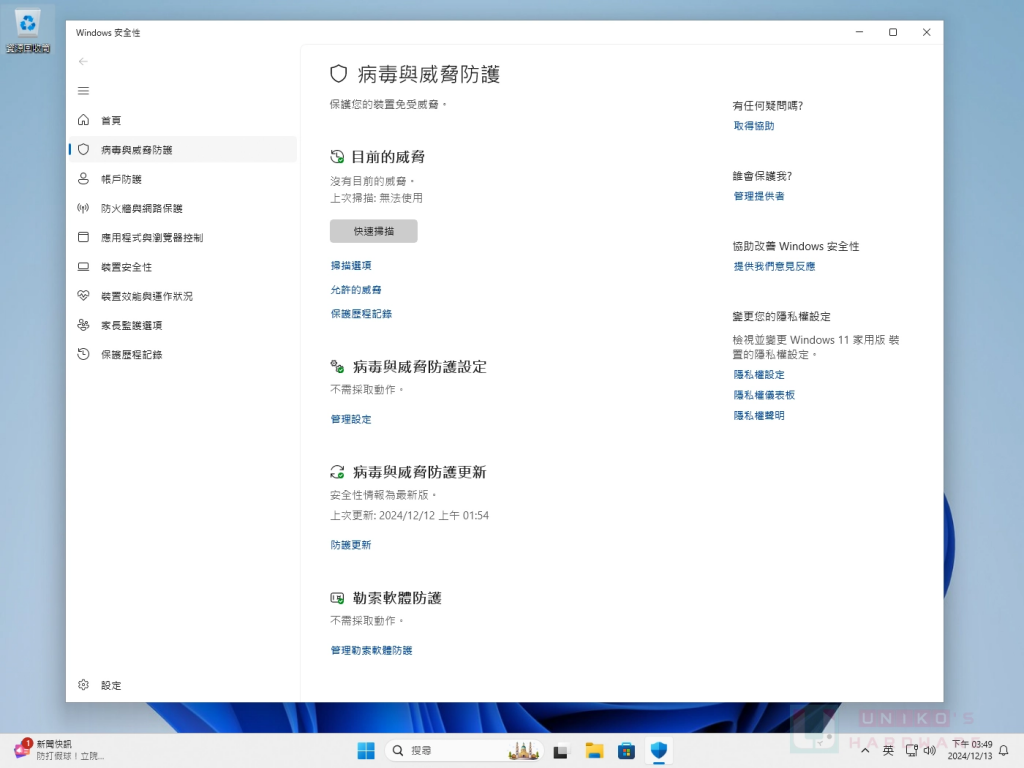Open the 防護更新 link
The height and width of the screenshot is (768, 1024).
coord(351,545)
